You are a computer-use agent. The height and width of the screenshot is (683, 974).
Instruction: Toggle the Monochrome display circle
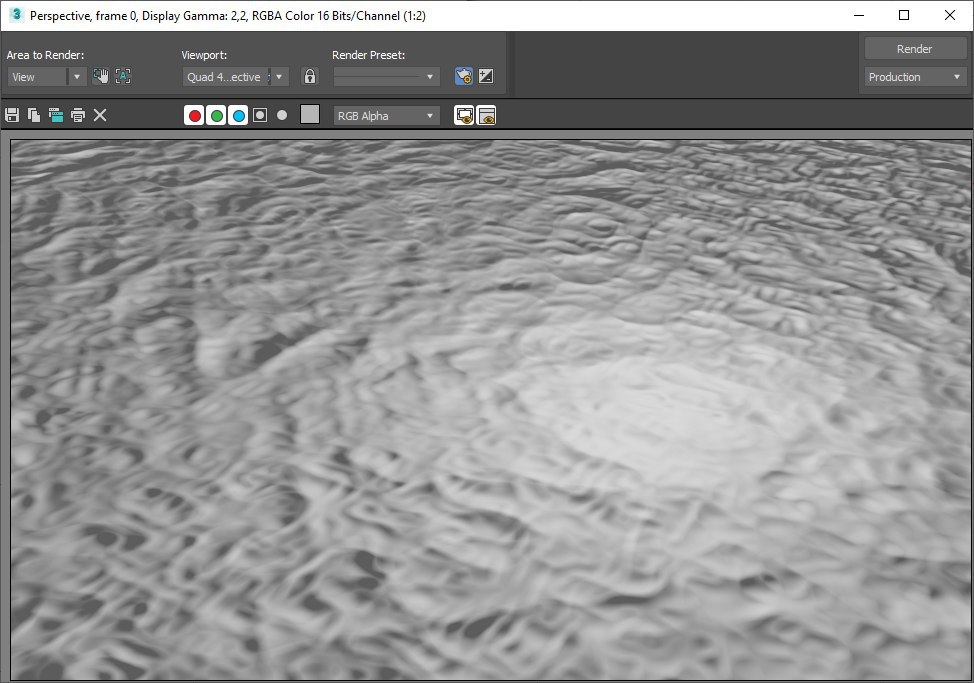(x=282, y=115)
